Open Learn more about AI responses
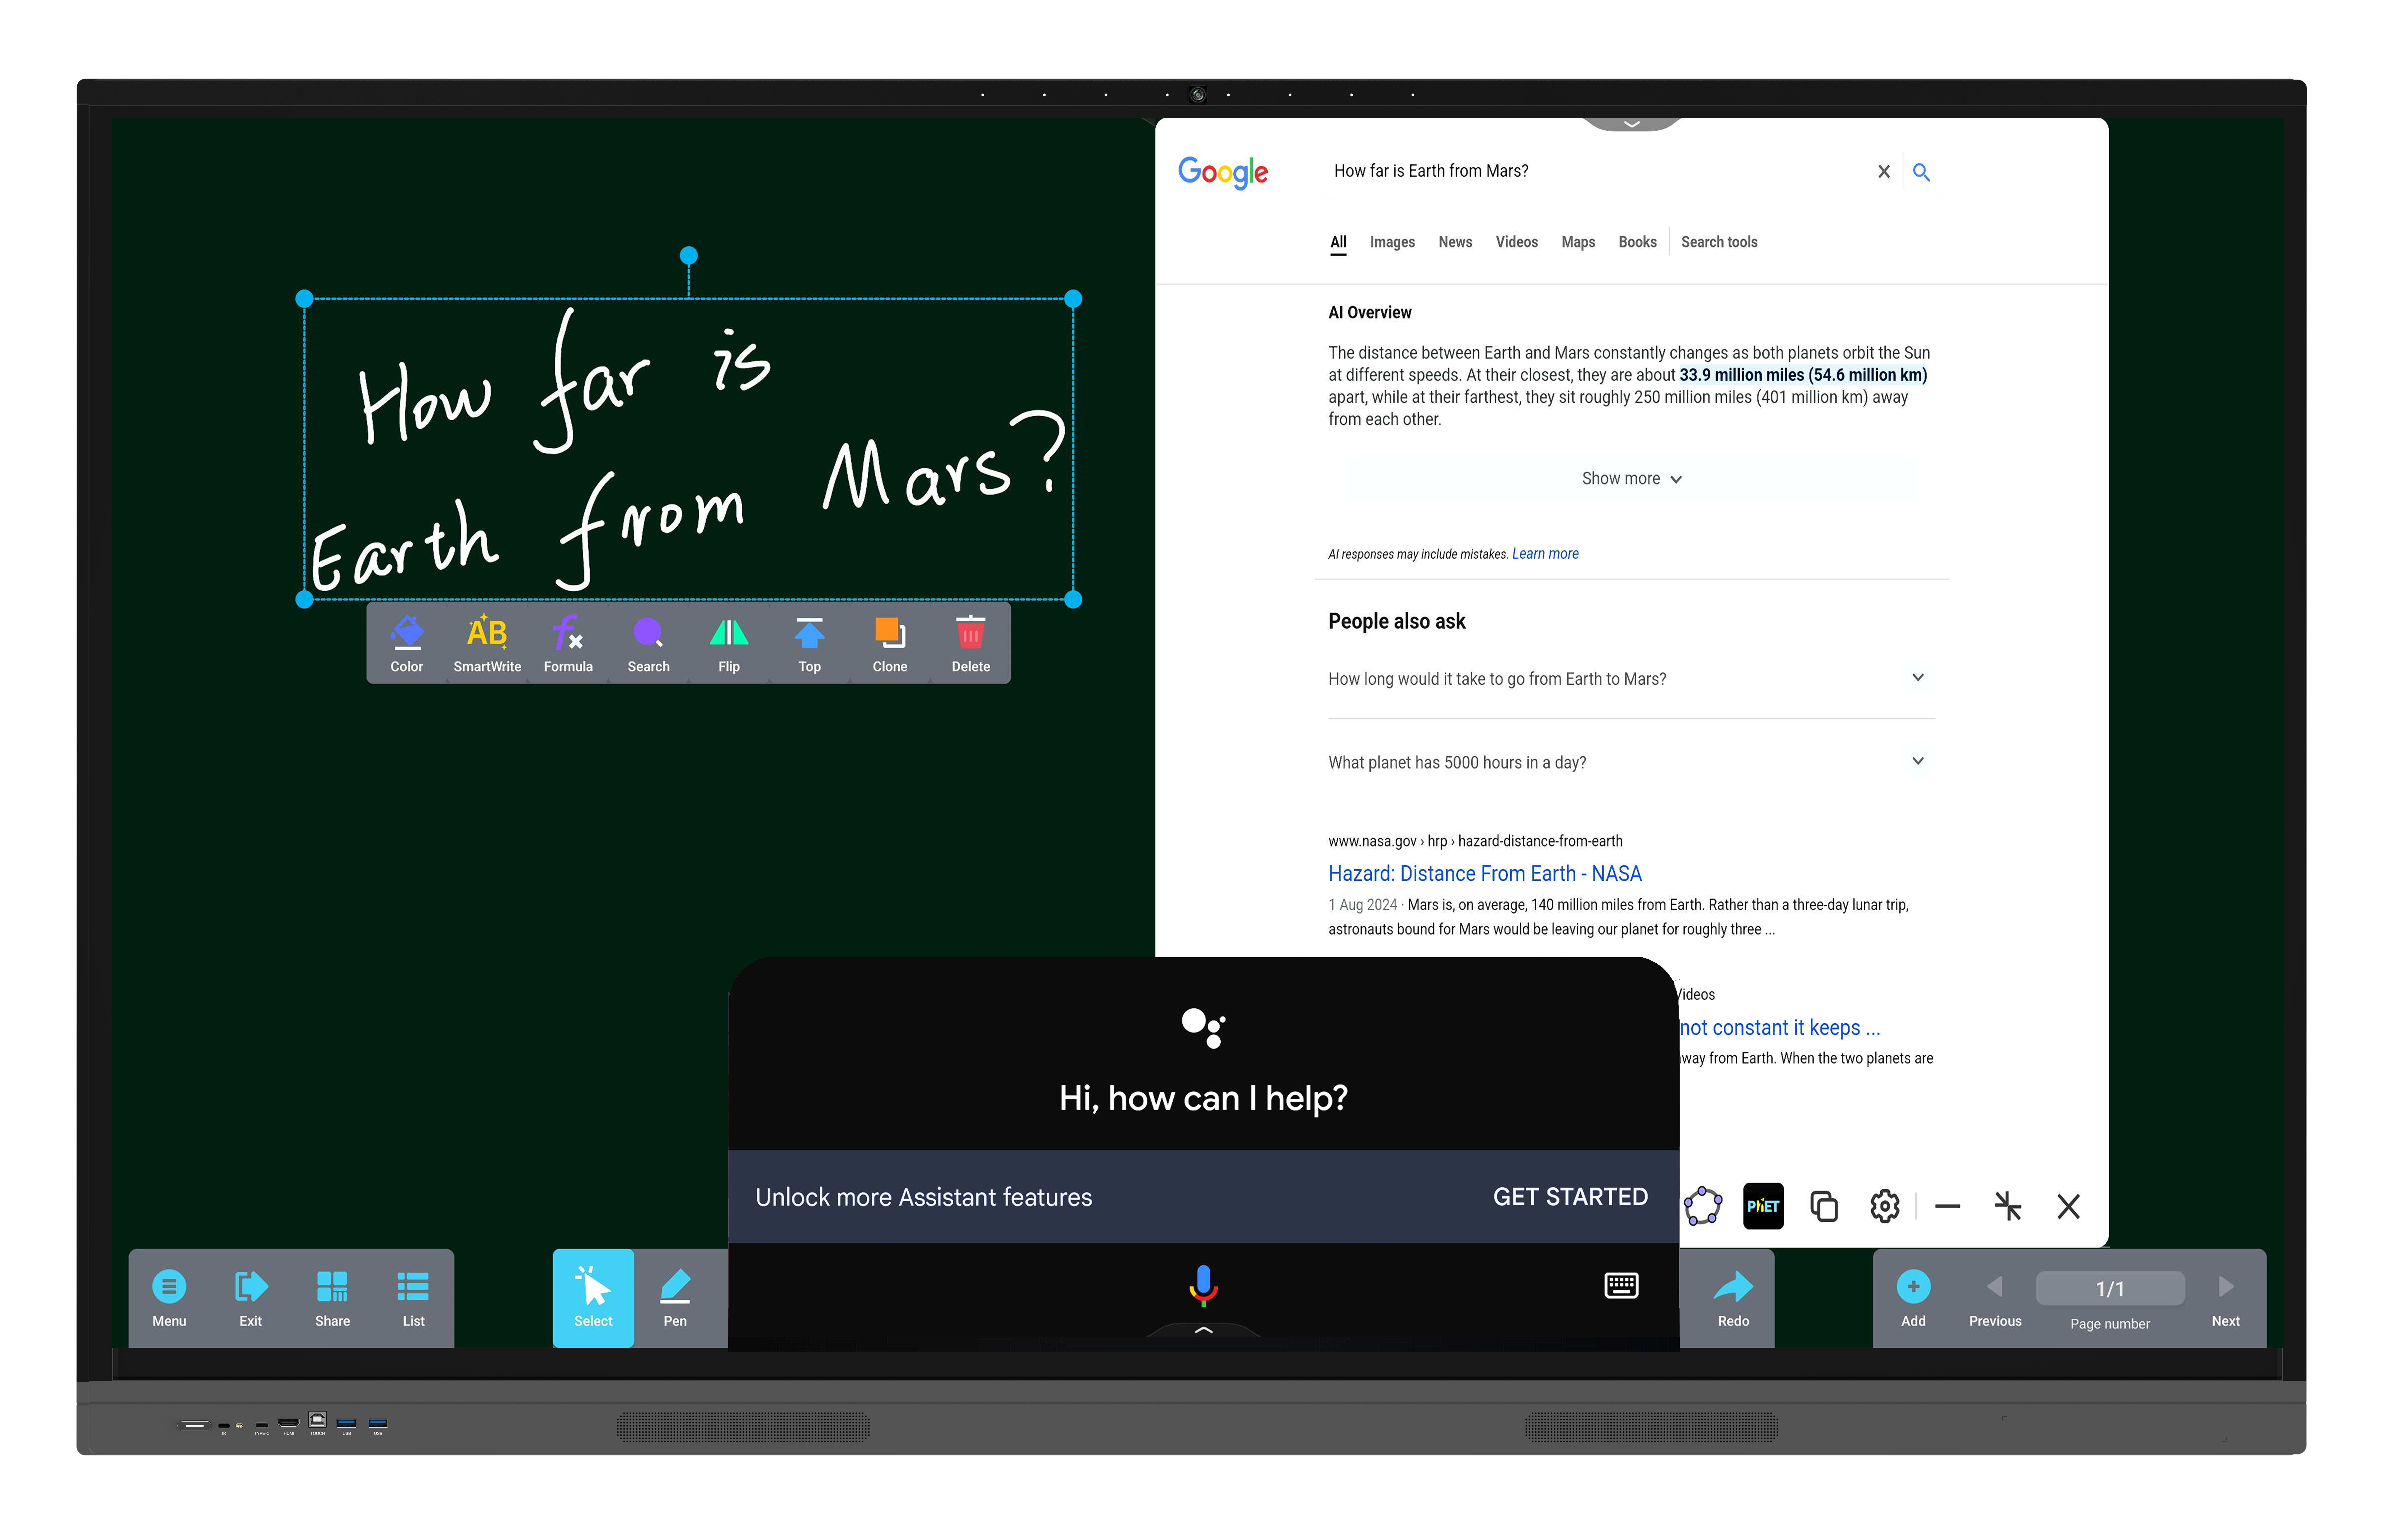 (1545, 554)
